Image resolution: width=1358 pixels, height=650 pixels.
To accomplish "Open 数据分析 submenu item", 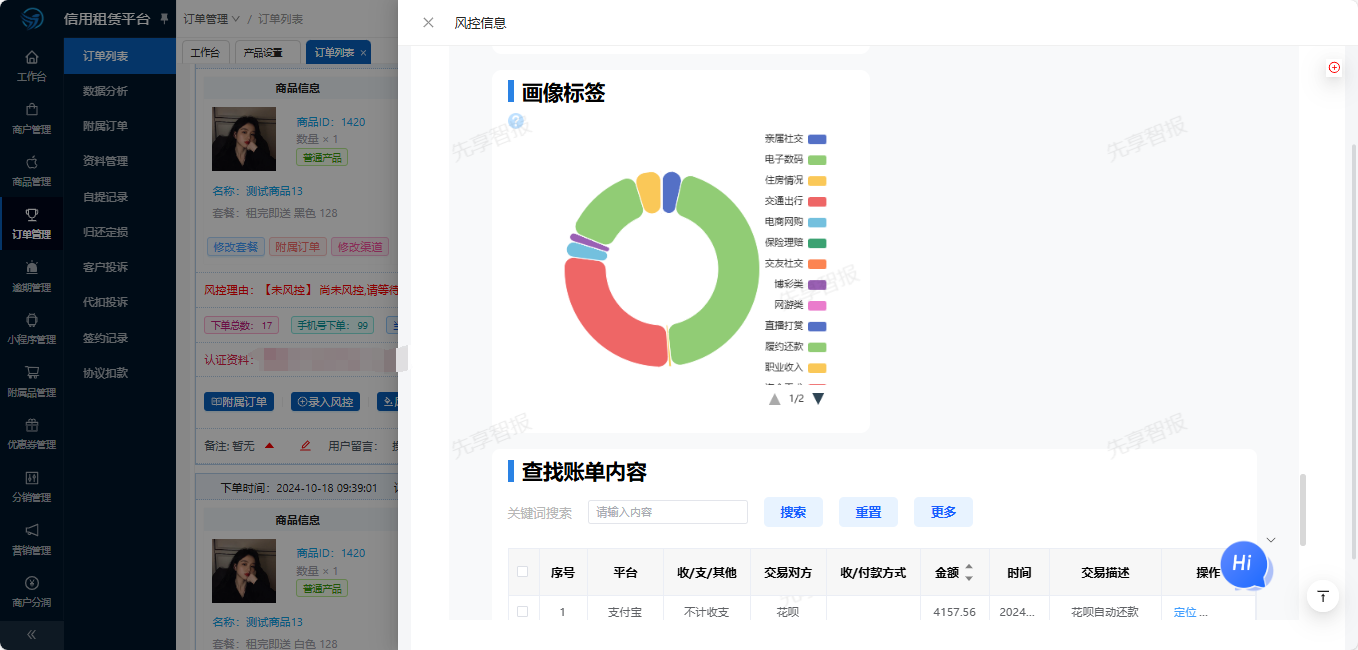I will tap(105, 91).
